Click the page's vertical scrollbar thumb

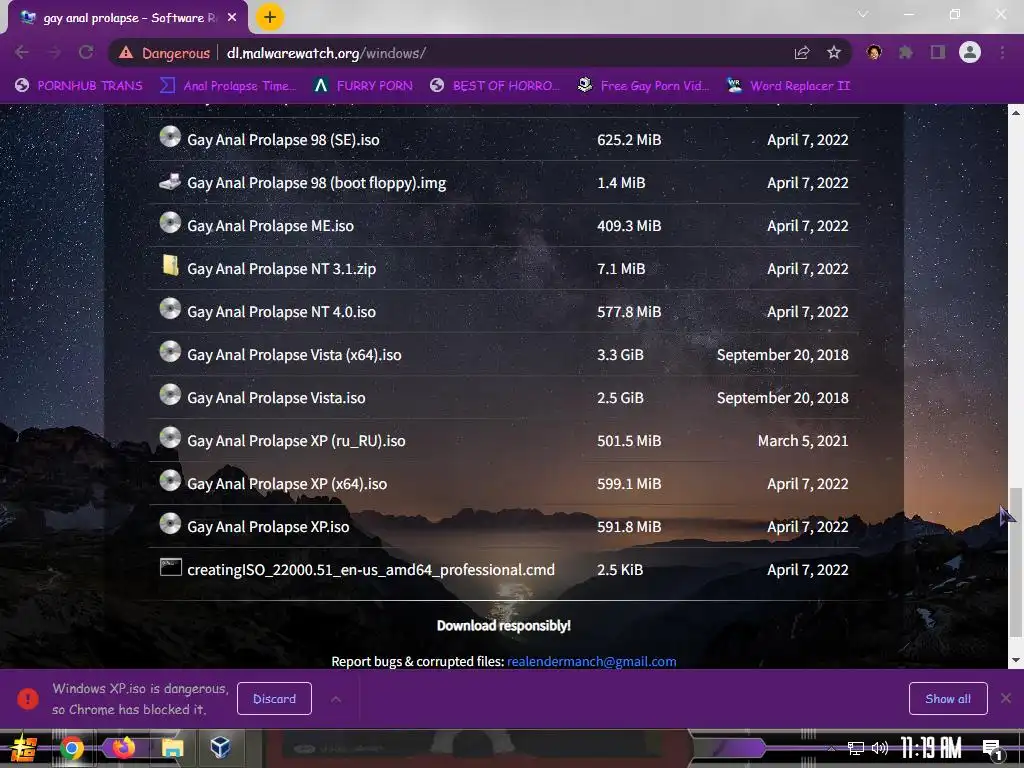[1016, 562]
